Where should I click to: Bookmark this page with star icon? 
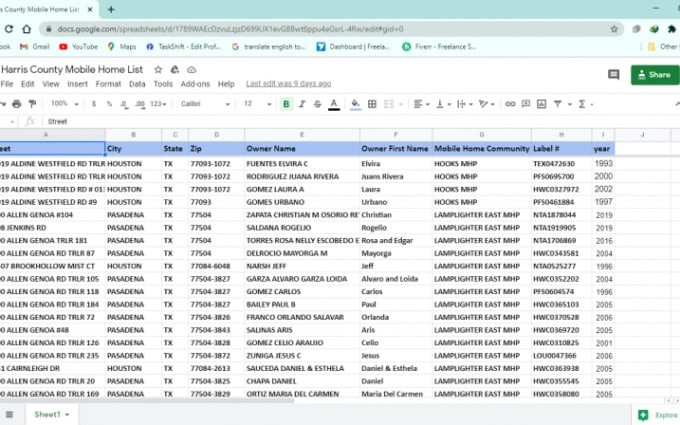click(x=614, y=29)
